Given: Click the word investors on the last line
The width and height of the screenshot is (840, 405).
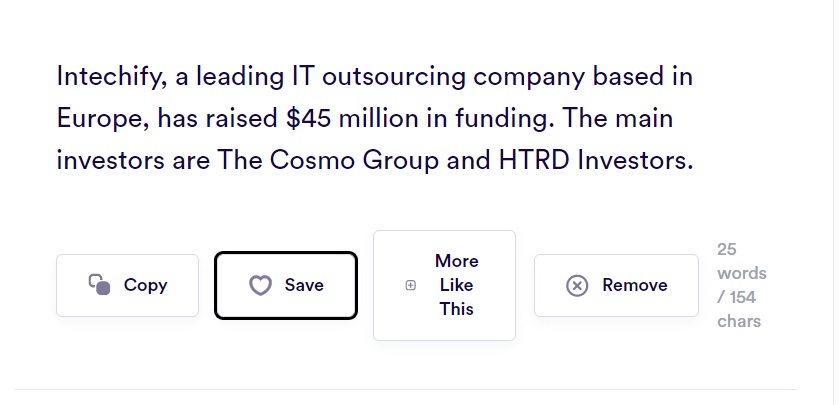Looking at the screenshot, I should [105, 161].
